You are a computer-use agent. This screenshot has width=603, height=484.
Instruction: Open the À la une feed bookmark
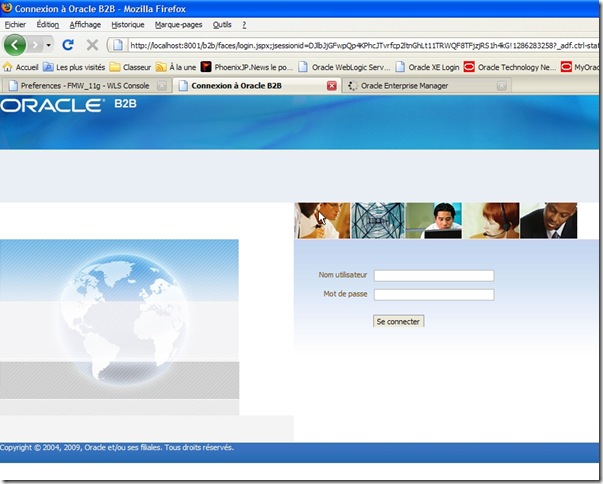[x=176, y=67]
